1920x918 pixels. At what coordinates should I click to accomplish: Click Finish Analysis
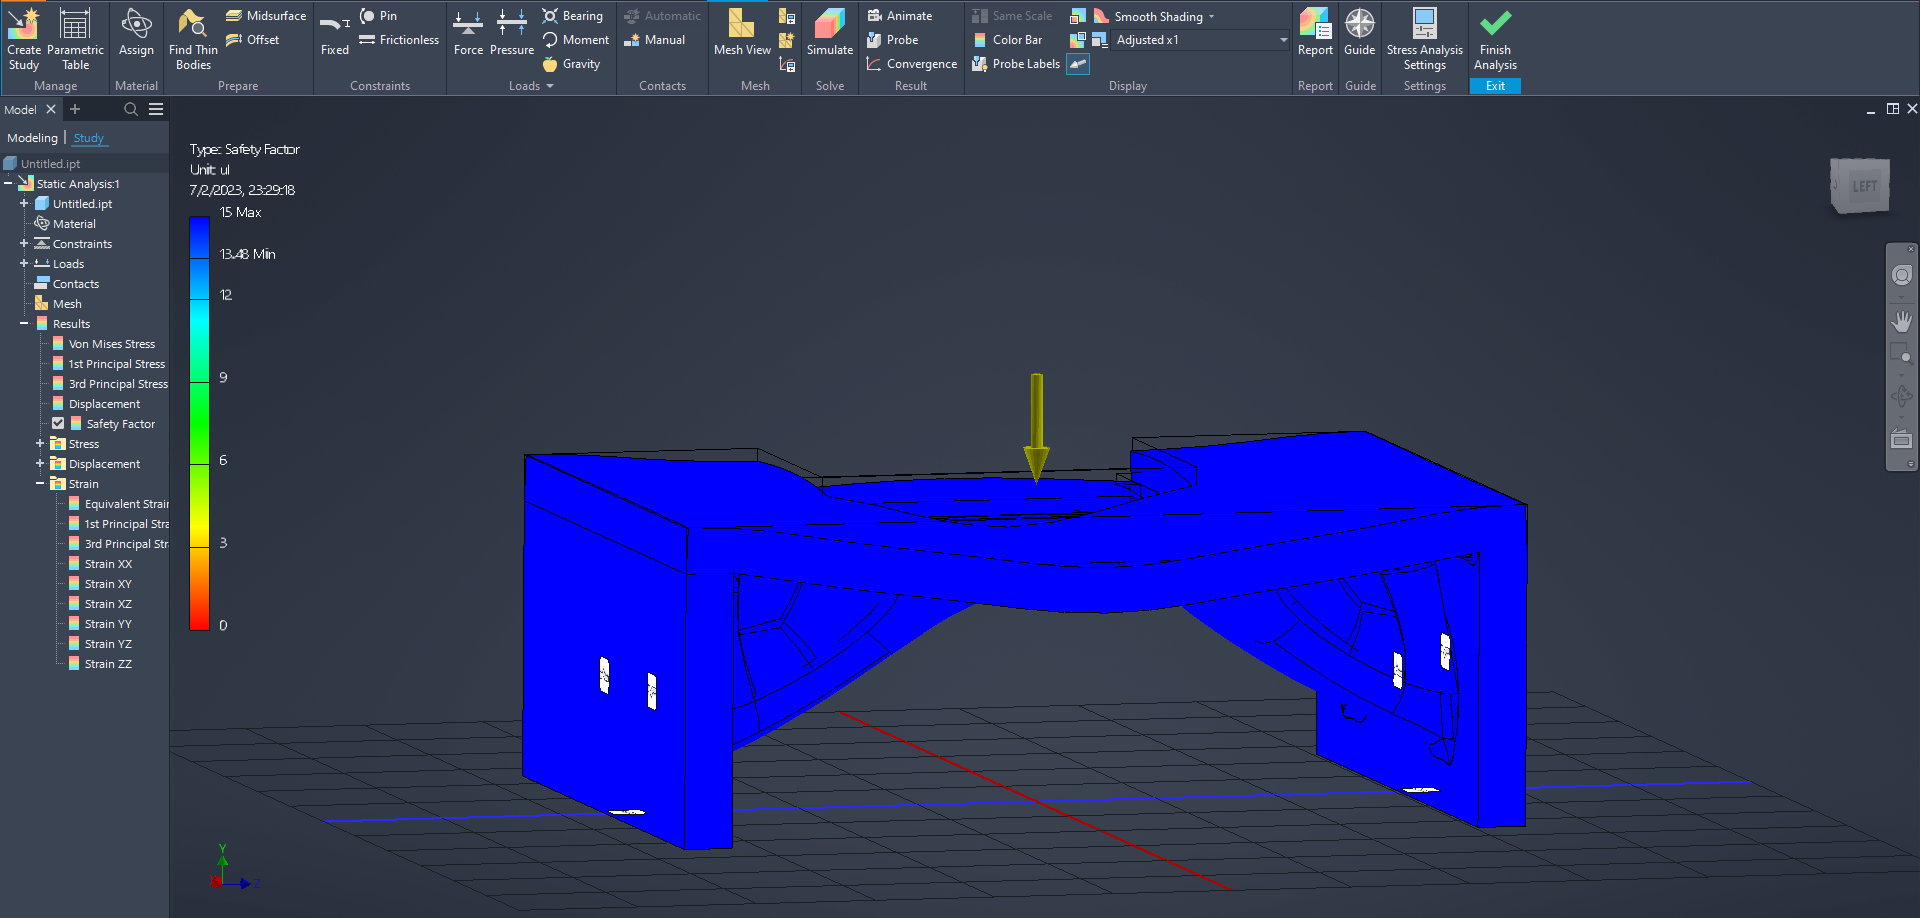click(x=1495, y=40)
